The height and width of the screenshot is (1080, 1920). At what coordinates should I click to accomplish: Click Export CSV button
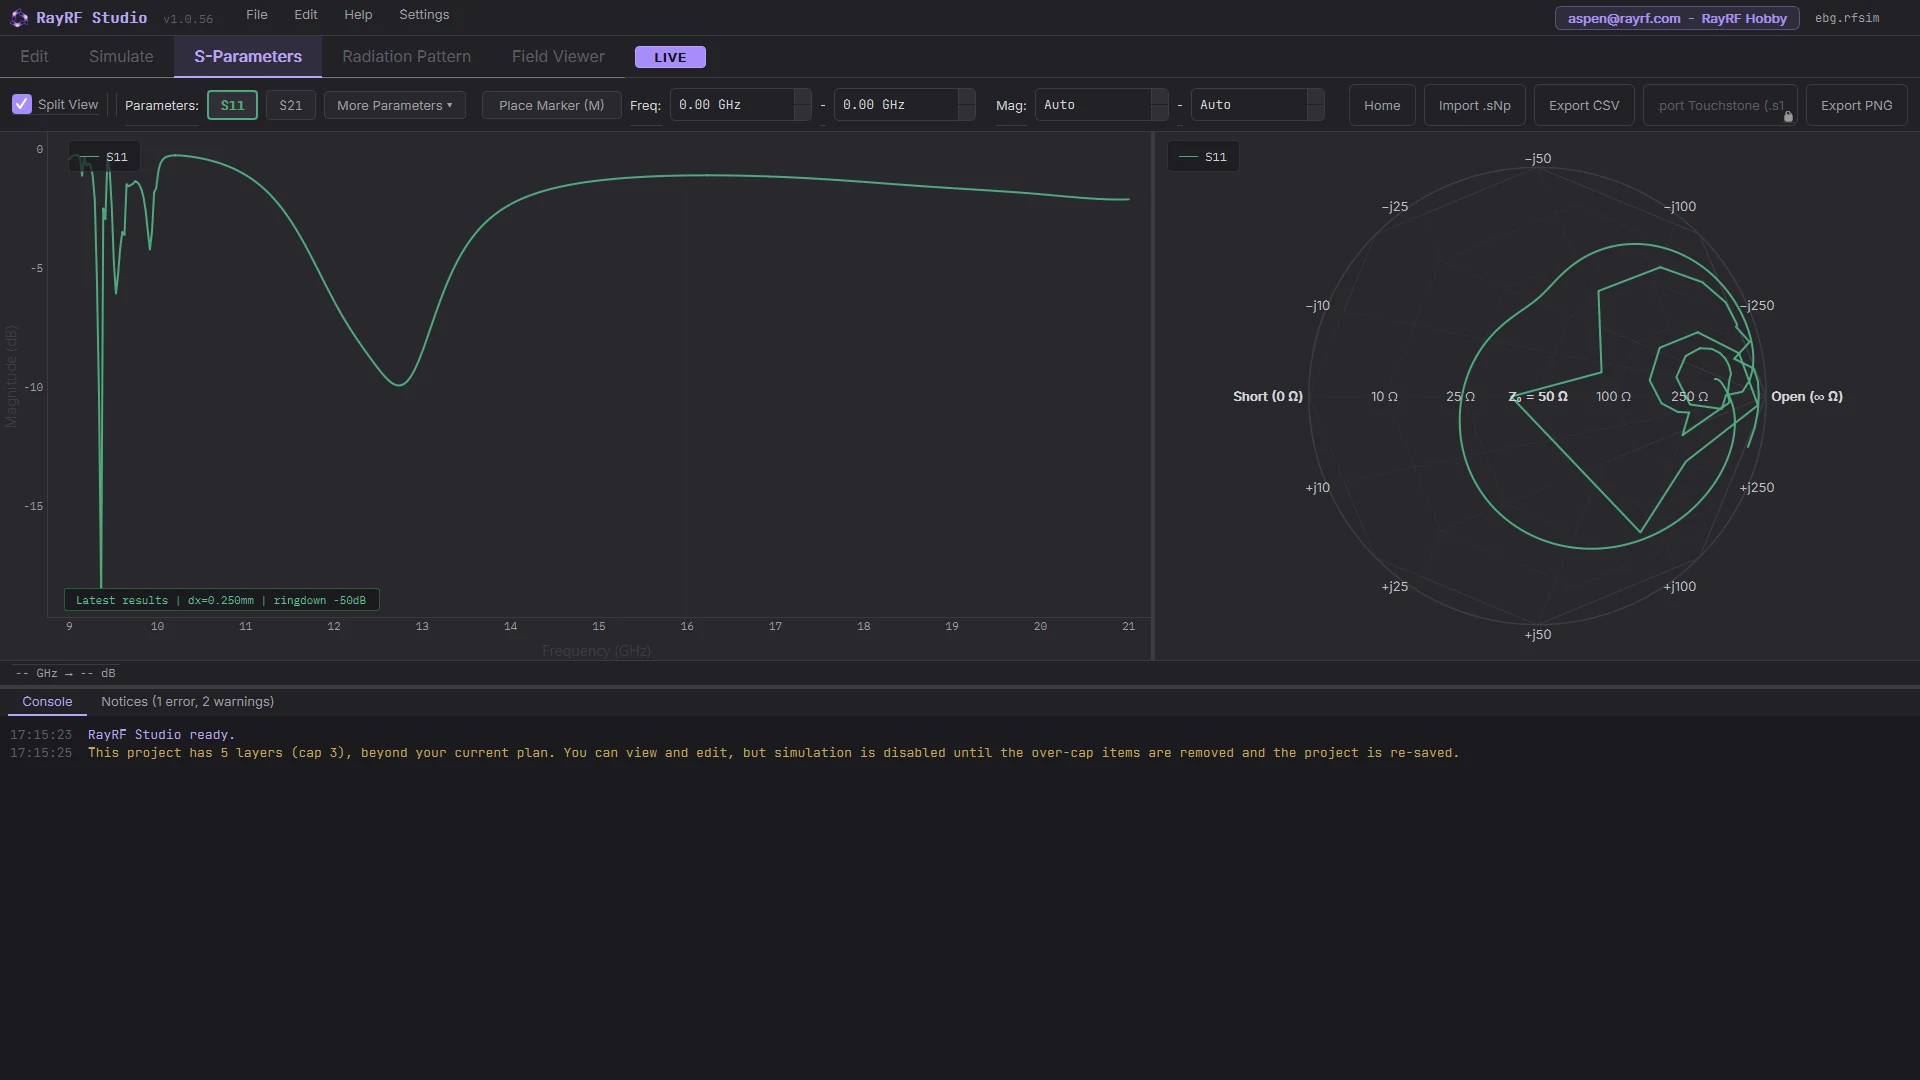1584,105
